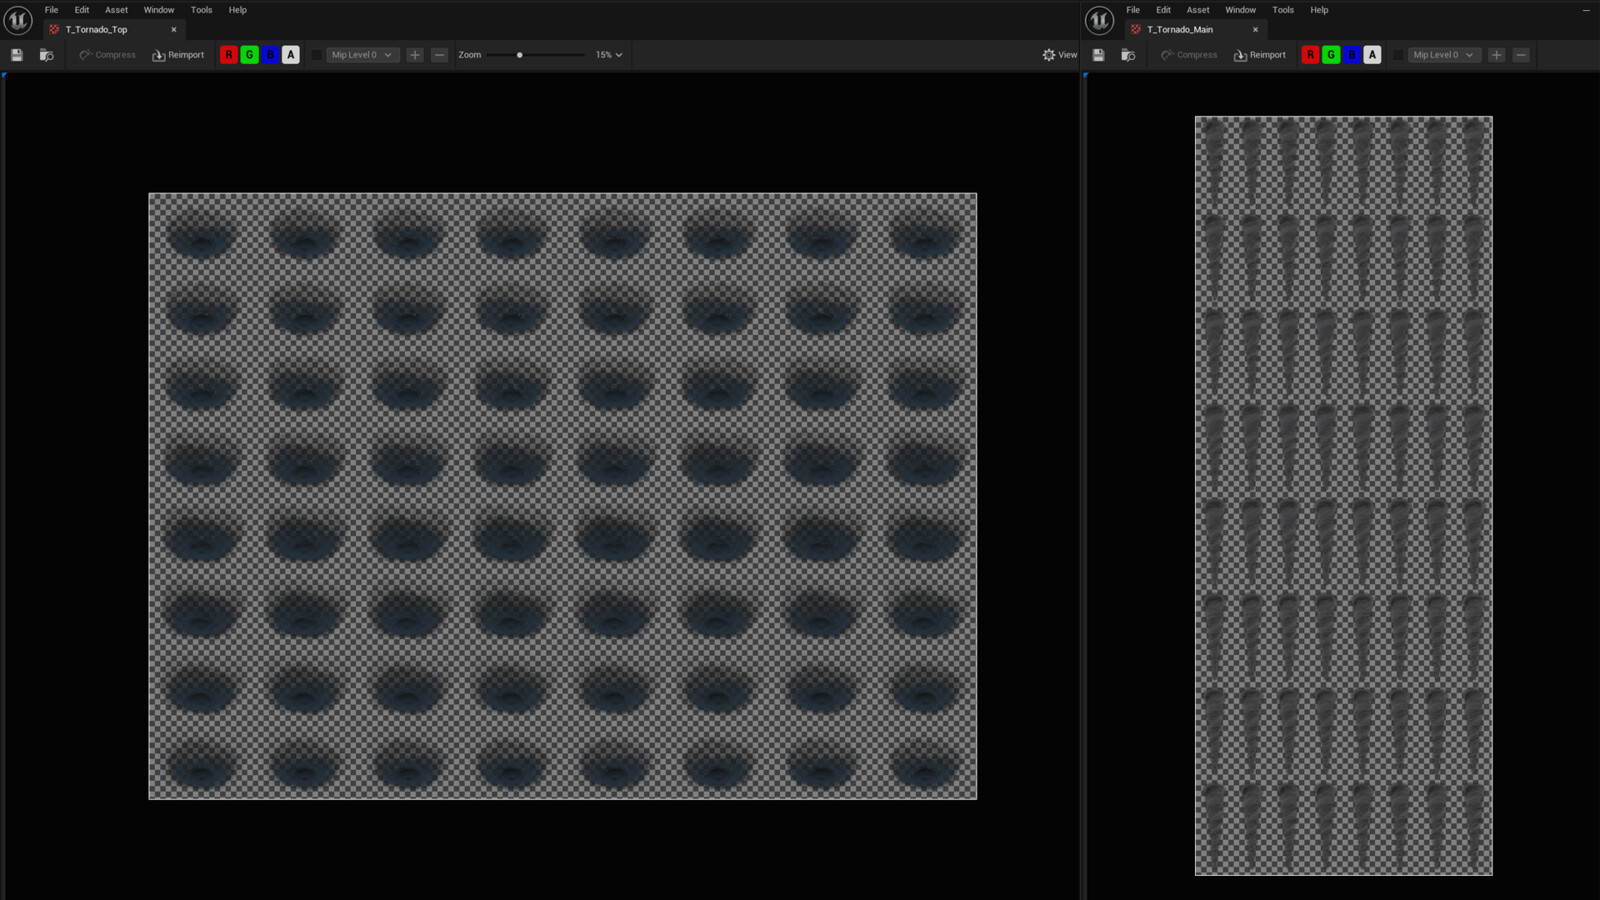
Task: Toggle green channel in T_Tornado_Main window
Action: point(1331,55)
